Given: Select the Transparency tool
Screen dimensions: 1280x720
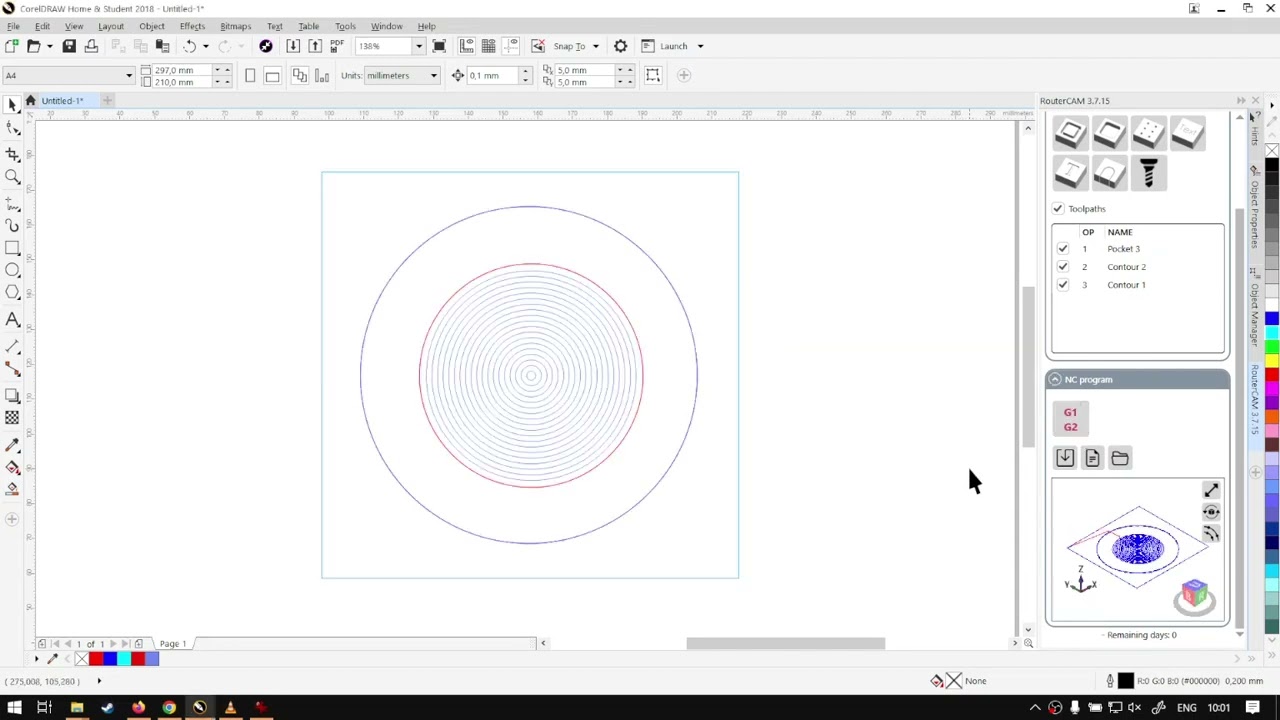Looking at the screenshot, I should click(12, 418).
